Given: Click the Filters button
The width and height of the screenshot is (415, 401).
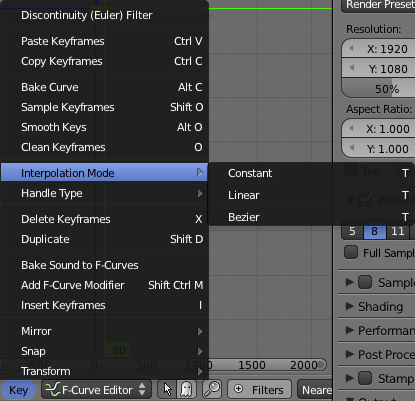Looking at the screenshot, I should click(259, 389).
